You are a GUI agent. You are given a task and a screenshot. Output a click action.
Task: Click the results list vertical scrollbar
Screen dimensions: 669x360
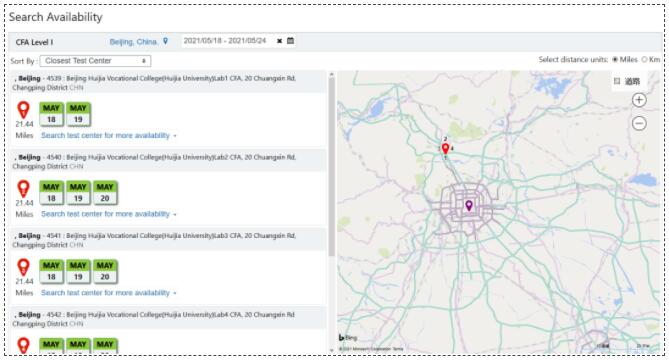pyautogui.click(x=332, y=166)
